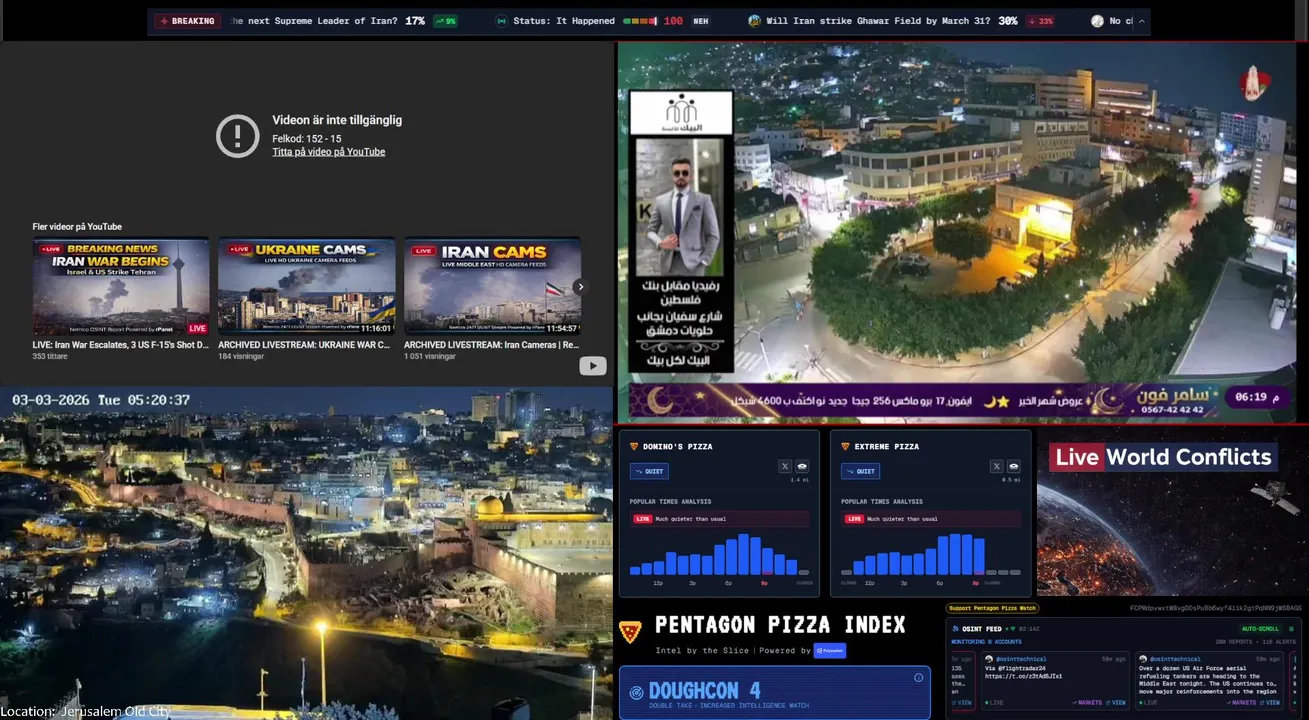This screenshot has width=1309, height=720.
Task: Open the t.co link in the flightradar24 post
Action: point(1024,676)
